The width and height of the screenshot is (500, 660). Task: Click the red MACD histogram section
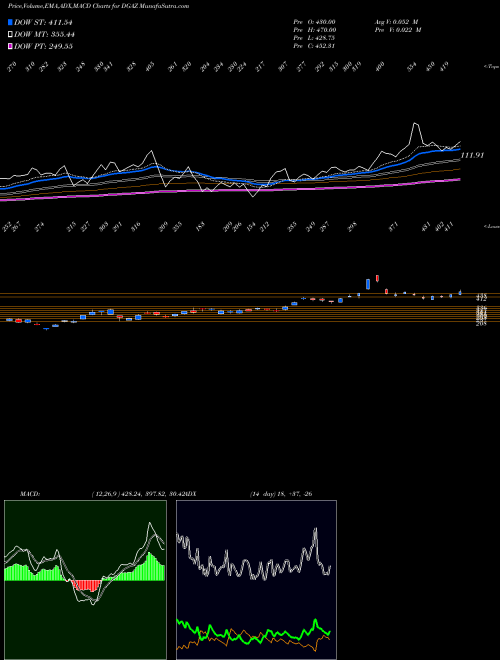tap(87, 585)
